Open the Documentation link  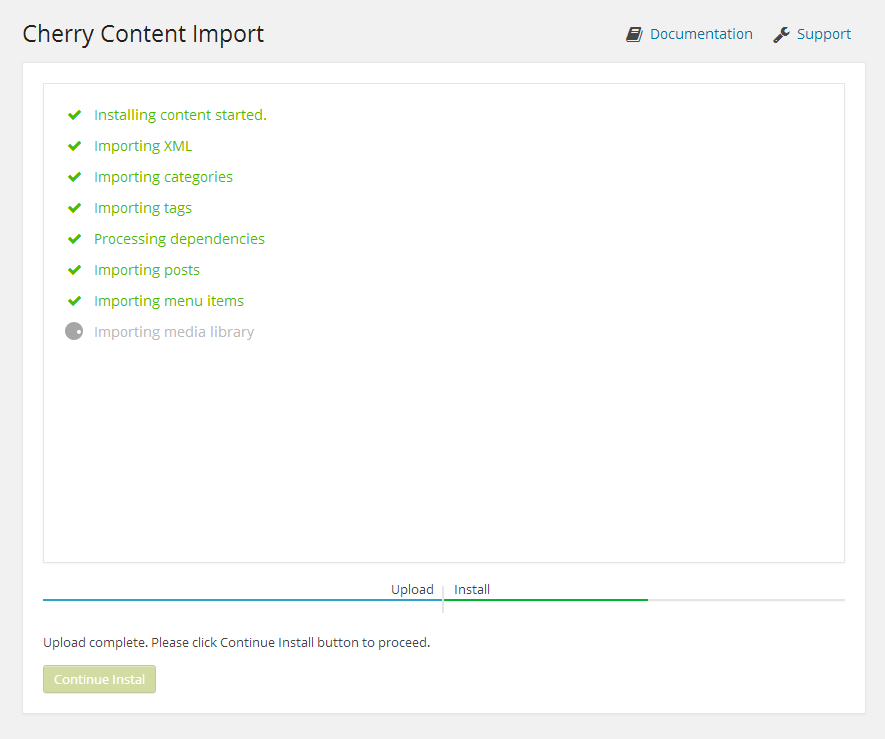pyautogui.click(x=701, y=34)
